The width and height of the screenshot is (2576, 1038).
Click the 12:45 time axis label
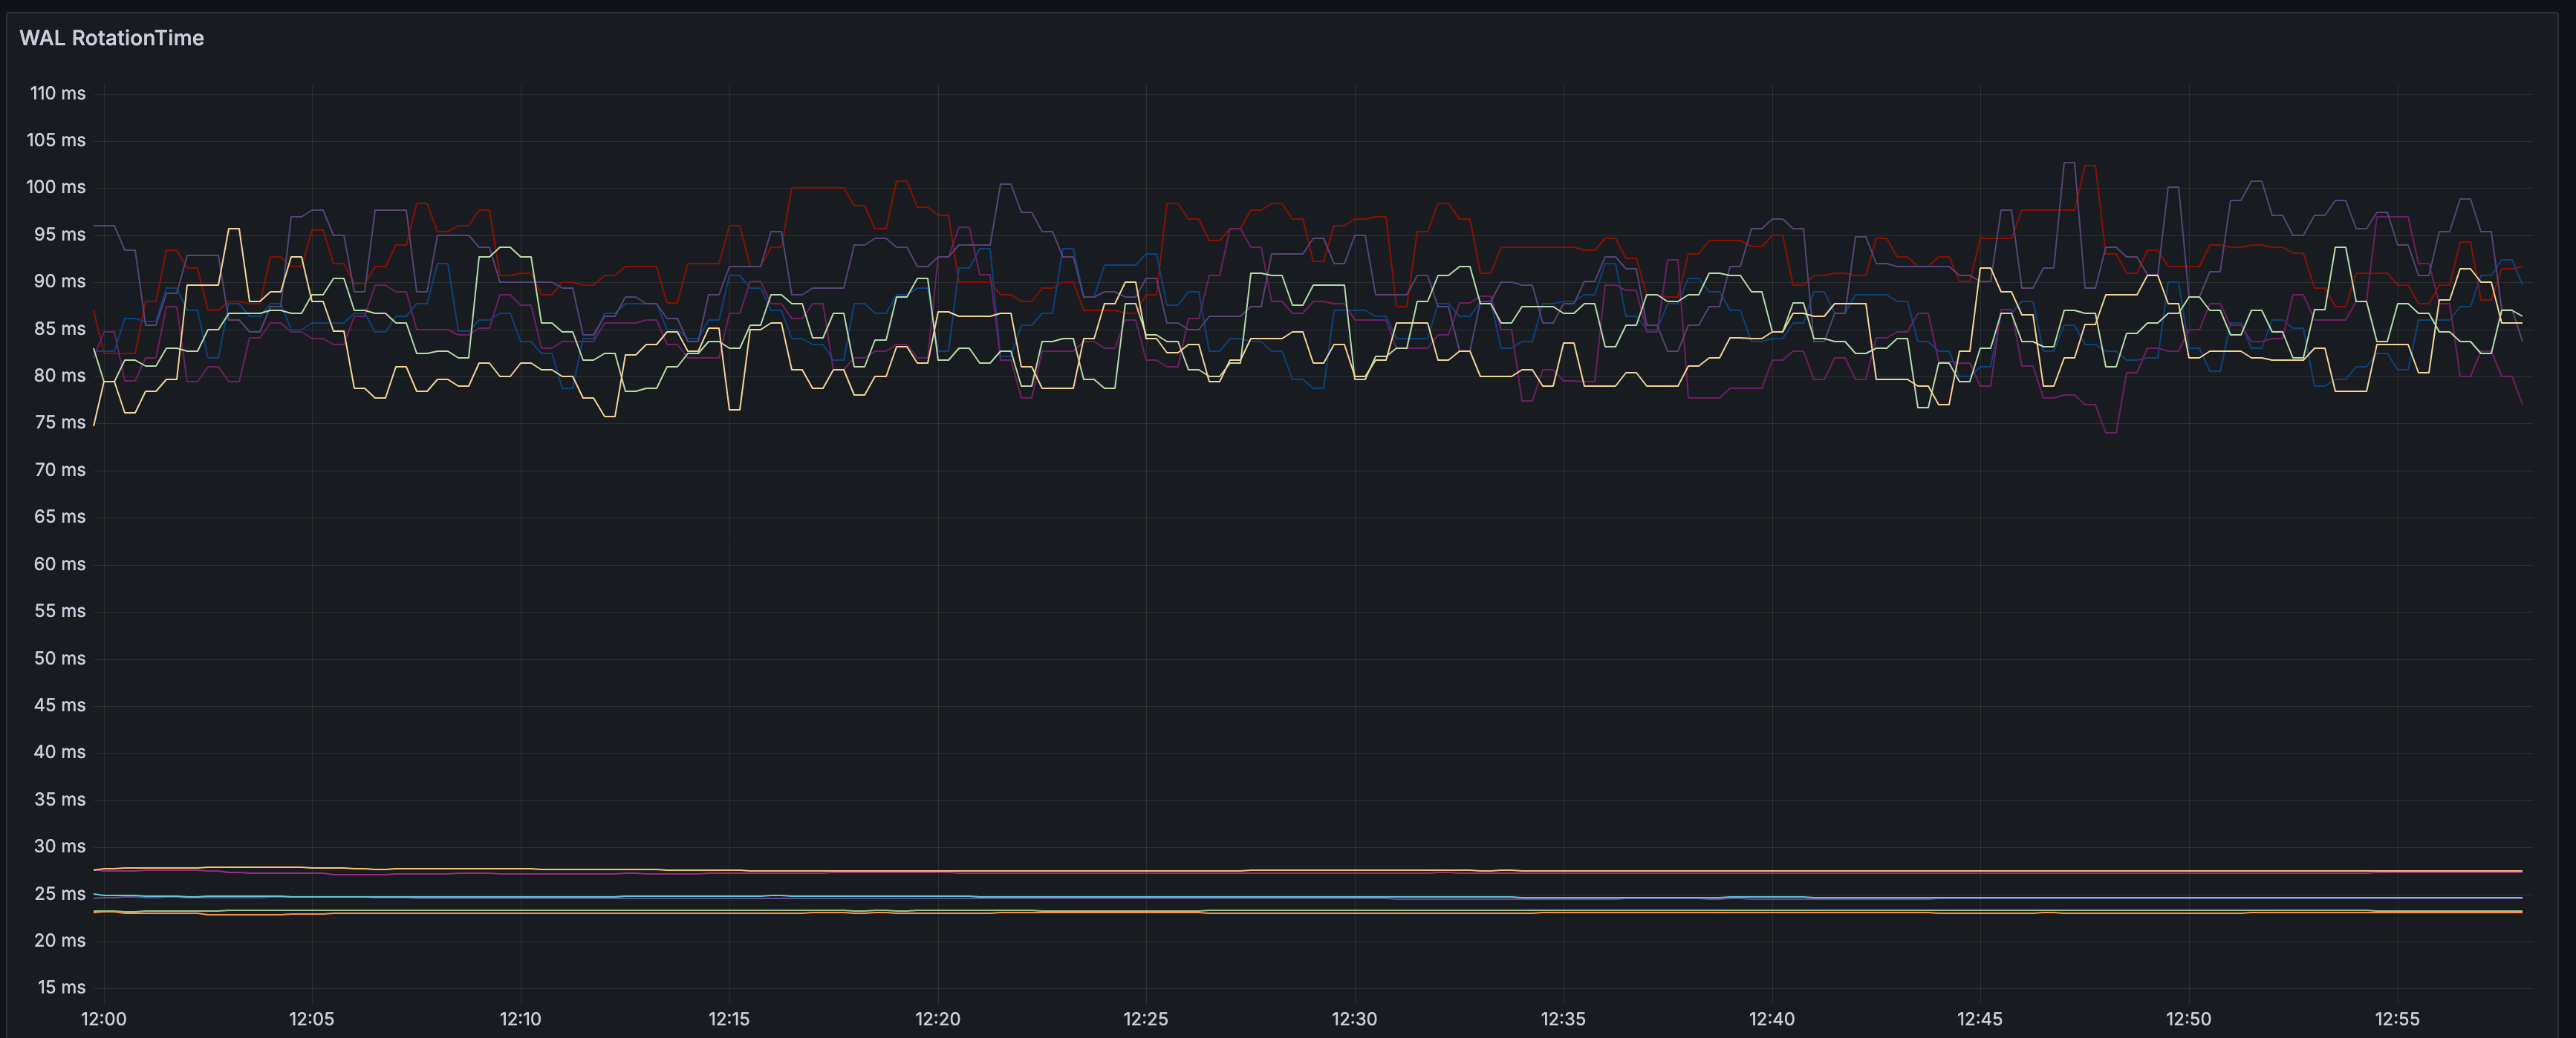point(1979,1019)
